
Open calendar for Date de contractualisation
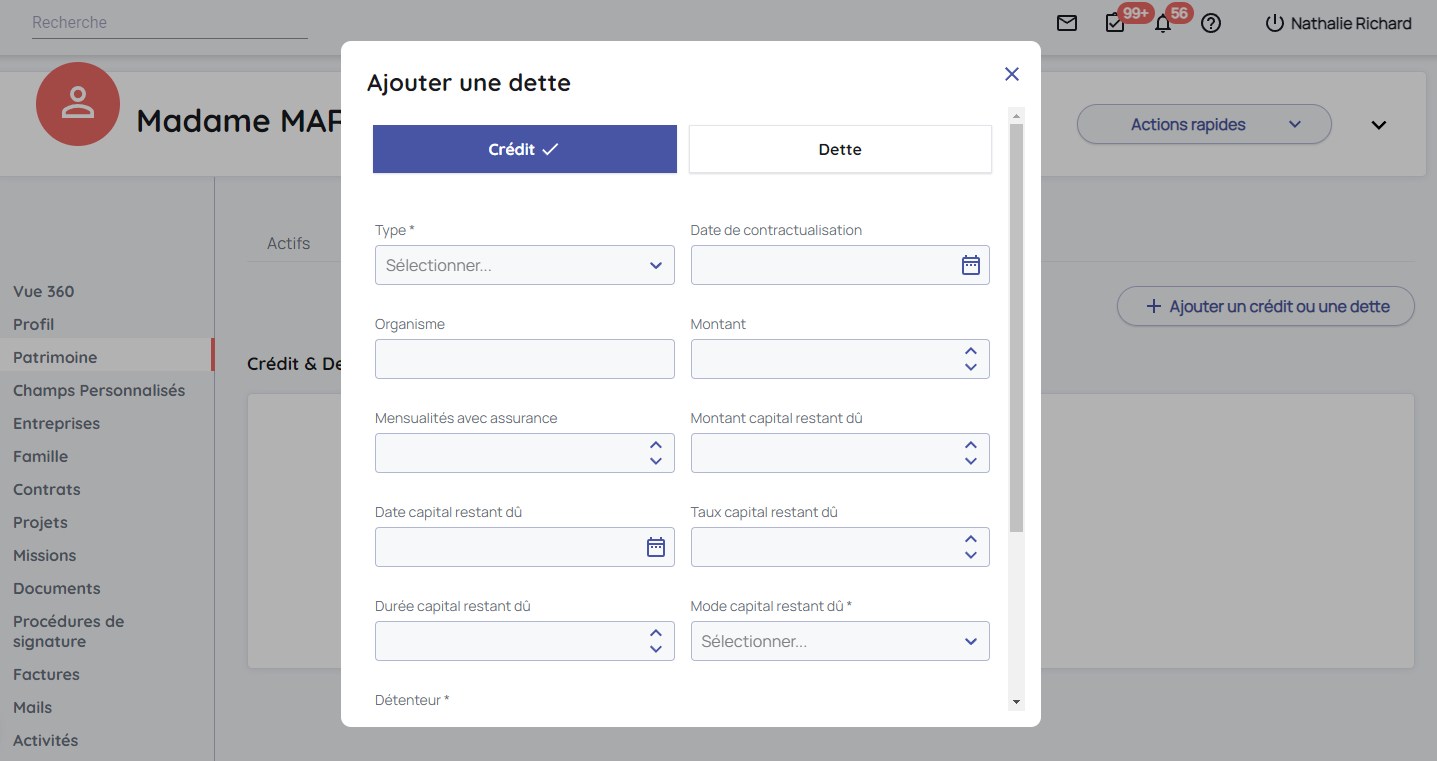tap(970, 265)
